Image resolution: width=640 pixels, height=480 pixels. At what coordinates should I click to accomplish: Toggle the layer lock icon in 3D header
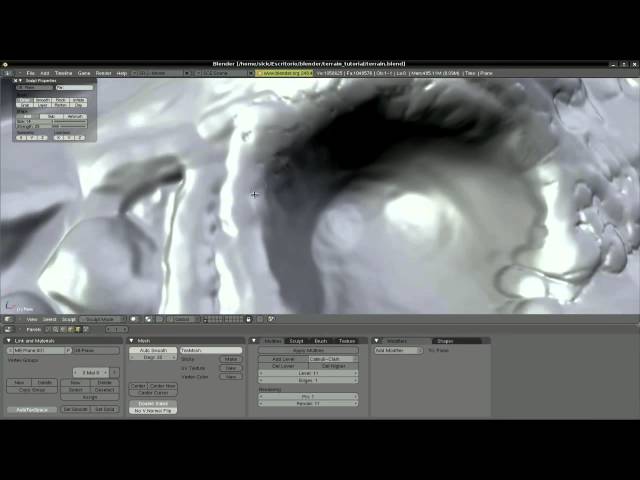pyautogui.click(x=249, y=319)
